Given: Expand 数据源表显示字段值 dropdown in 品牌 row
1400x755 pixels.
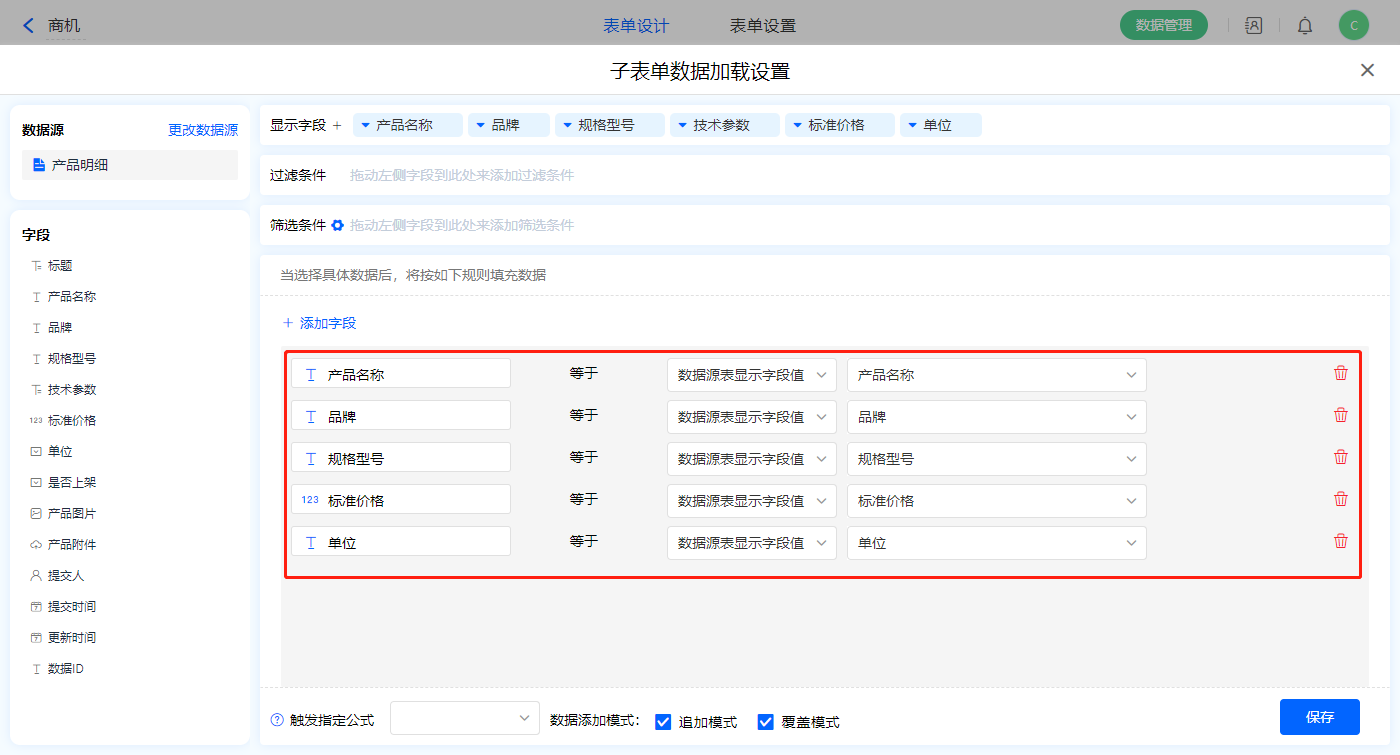Looking at the screenshot, I should click(751, 417).
